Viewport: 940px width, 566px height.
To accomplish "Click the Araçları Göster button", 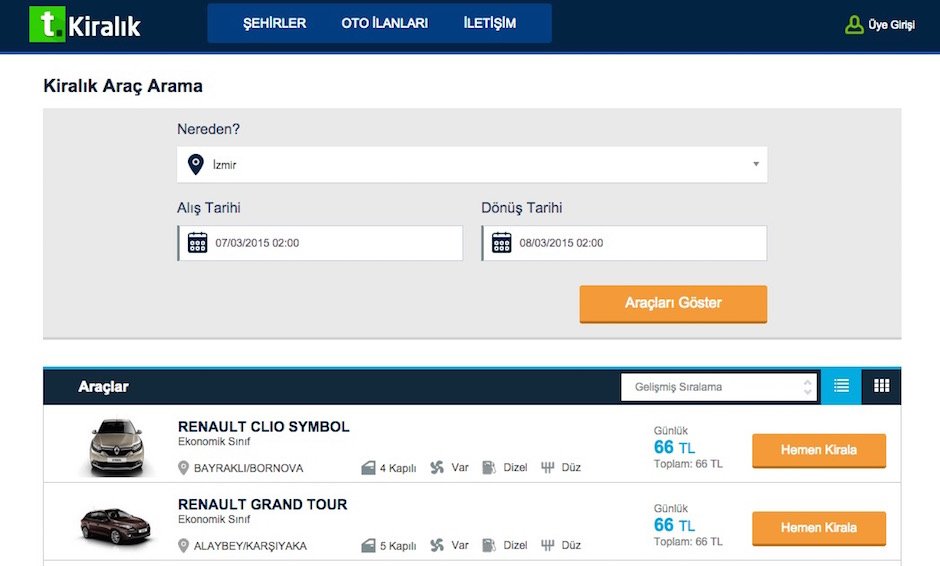I will tap(673, 303).
